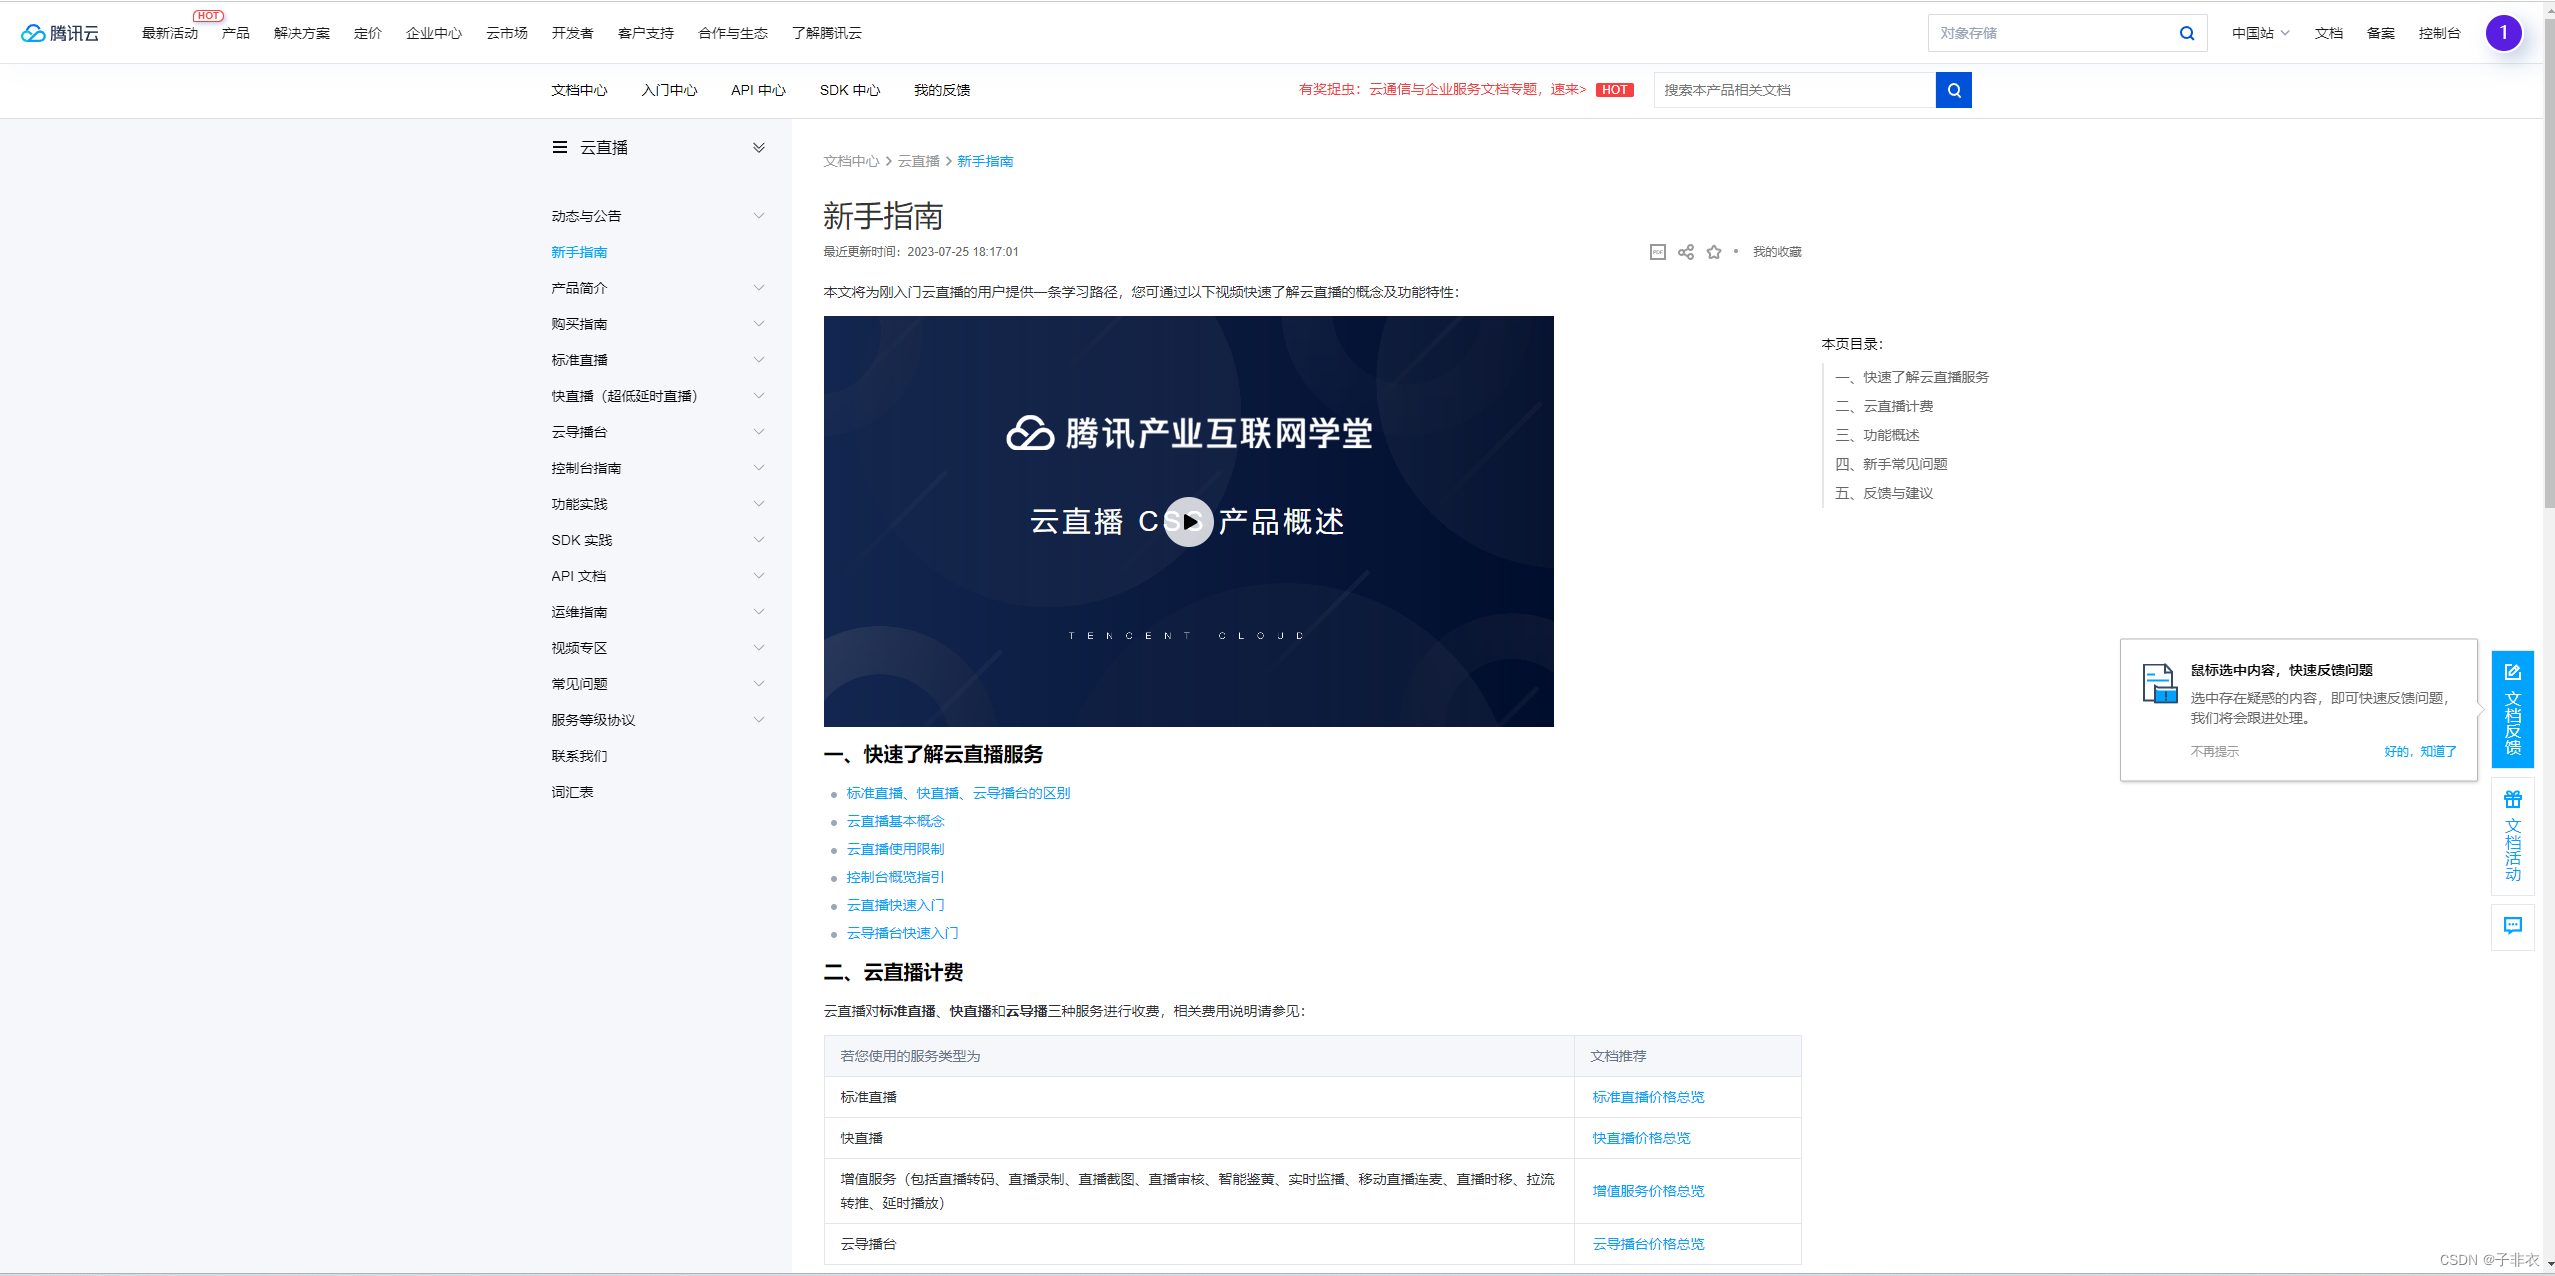This screenshot has width=2555, height=1276.
Task: Expand 快直播（超低延时直播） section
Action: point(759,396)
